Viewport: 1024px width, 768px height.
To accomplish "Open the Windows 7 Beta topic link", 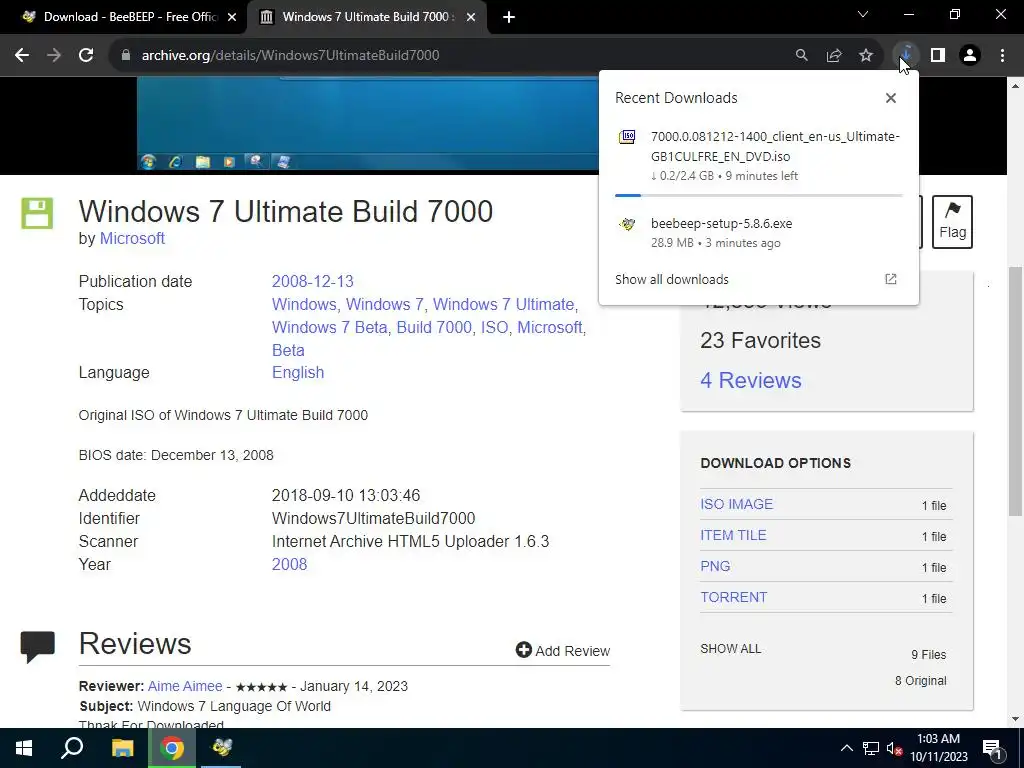I will tap(329, 327).
